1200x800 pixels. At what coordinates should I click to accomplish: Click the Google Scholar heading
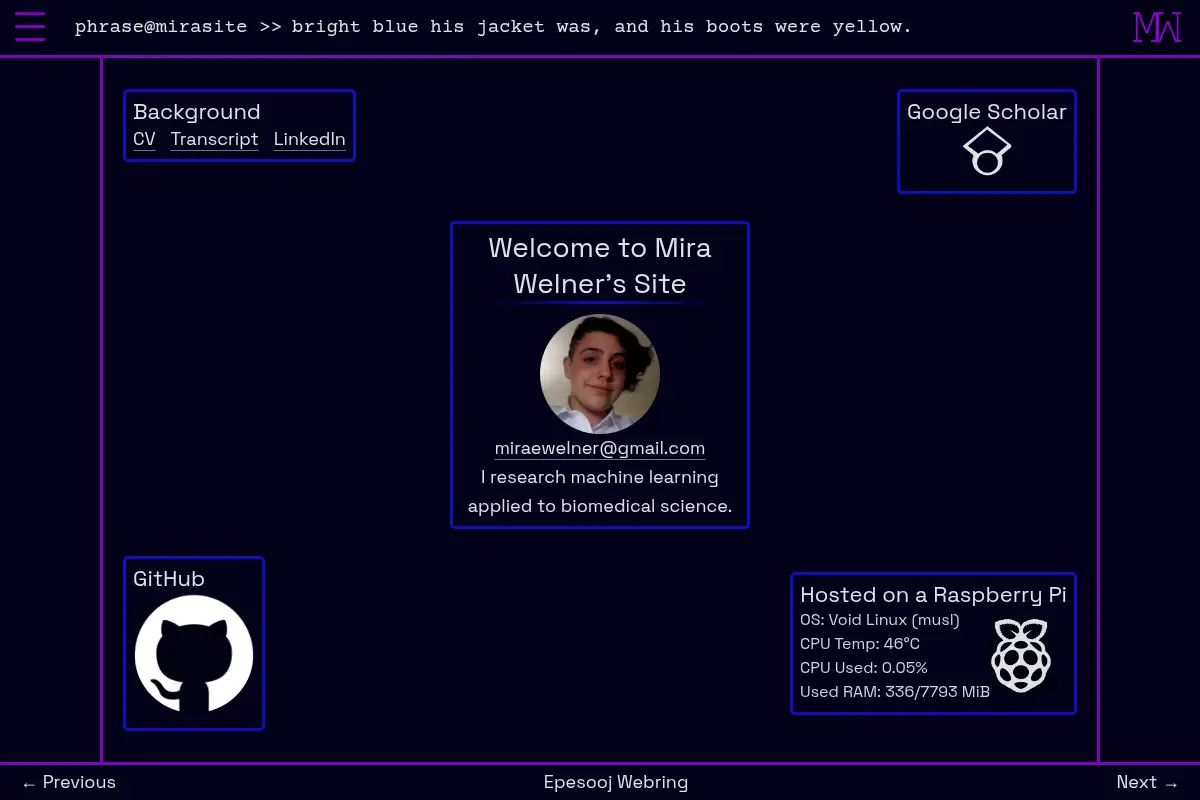(987, 112)
